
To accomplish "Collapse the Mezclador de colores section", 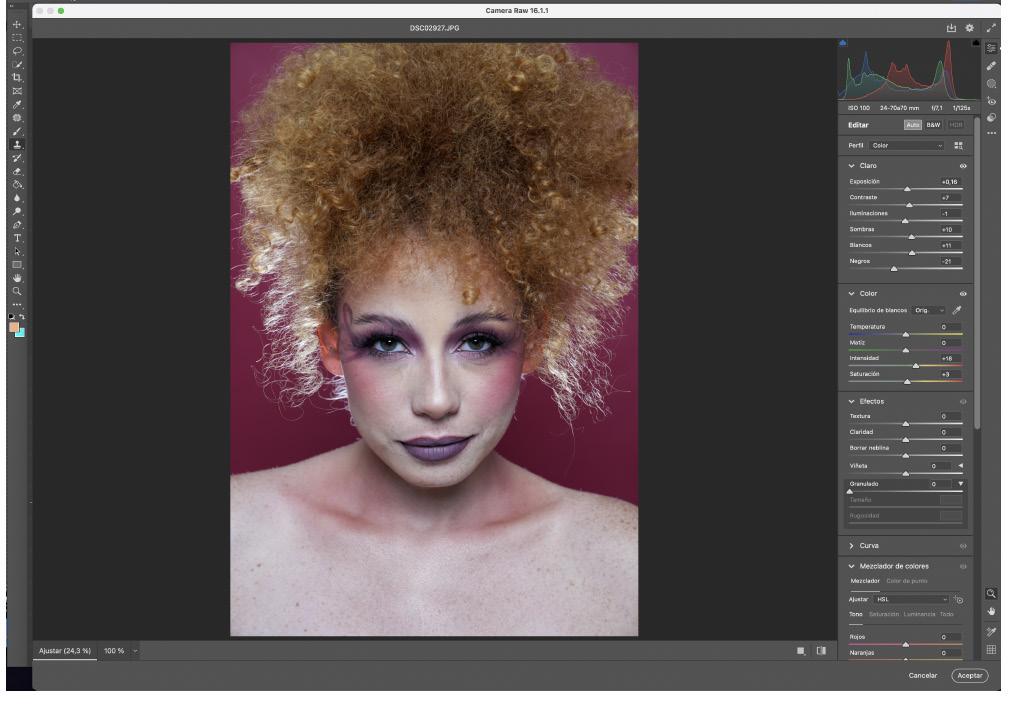I will coord(851,567).
